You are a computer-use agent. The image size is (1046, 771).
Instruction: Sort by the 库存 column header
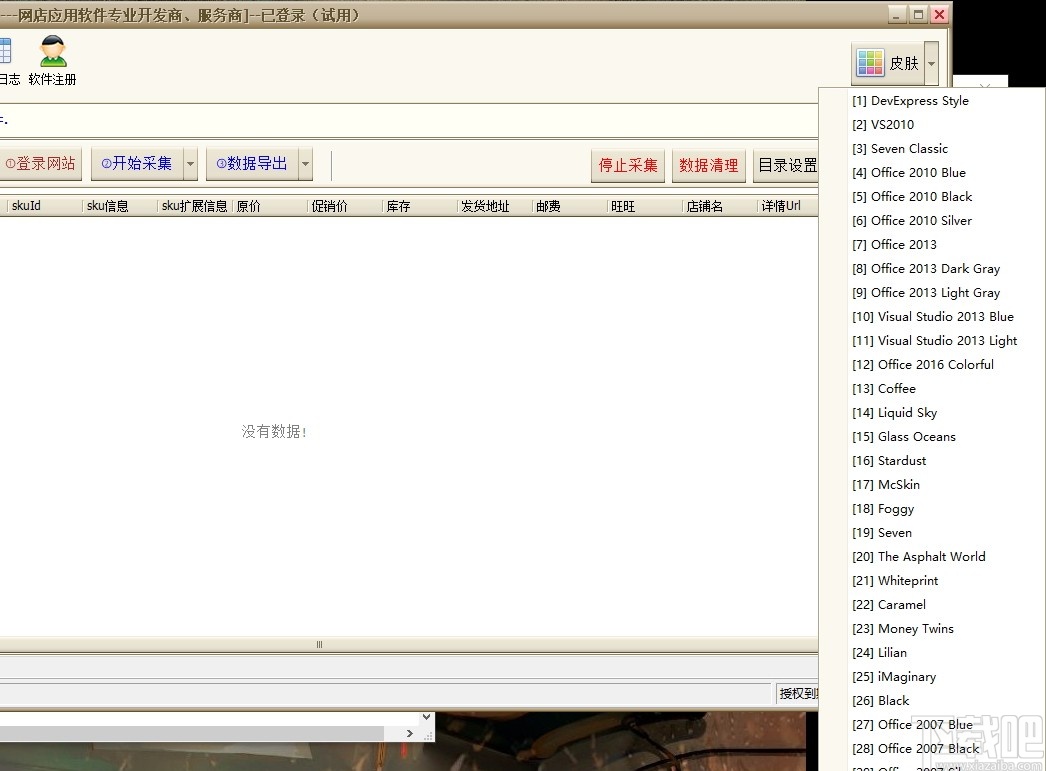click(420, 206)
